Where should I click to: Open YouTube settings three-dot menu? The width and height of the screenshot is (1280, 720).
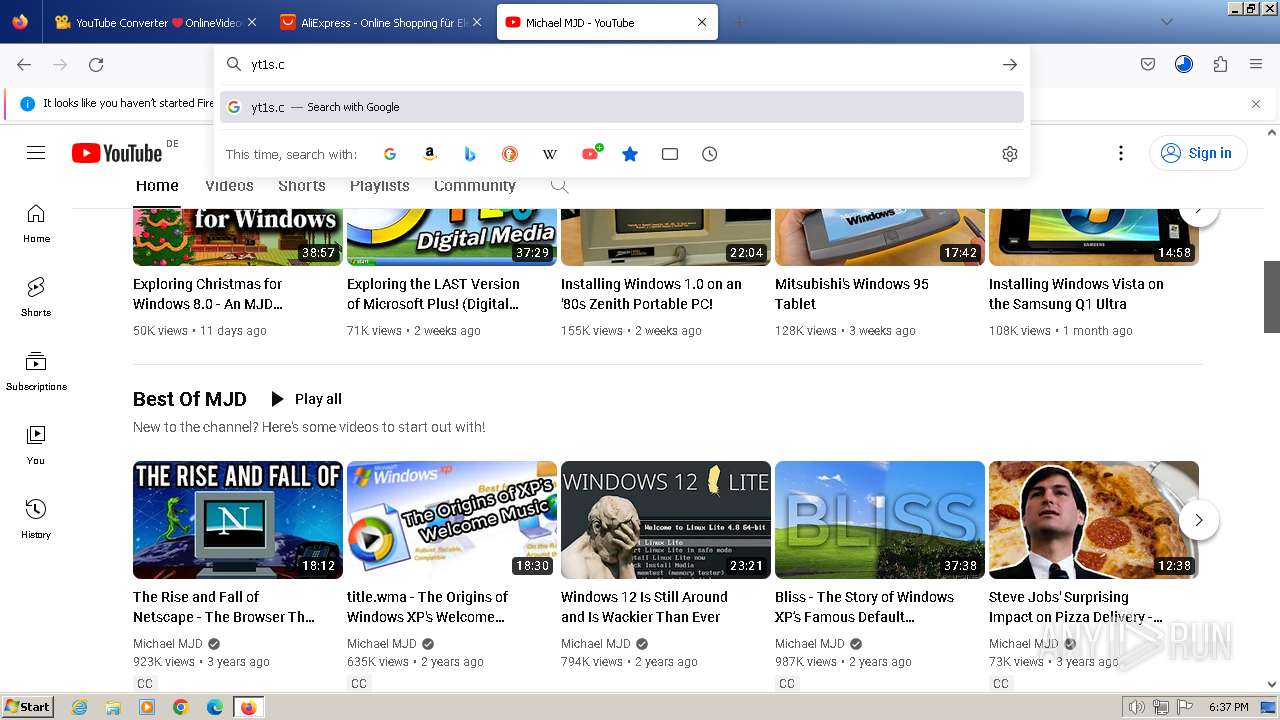[x=1121, y=153]
